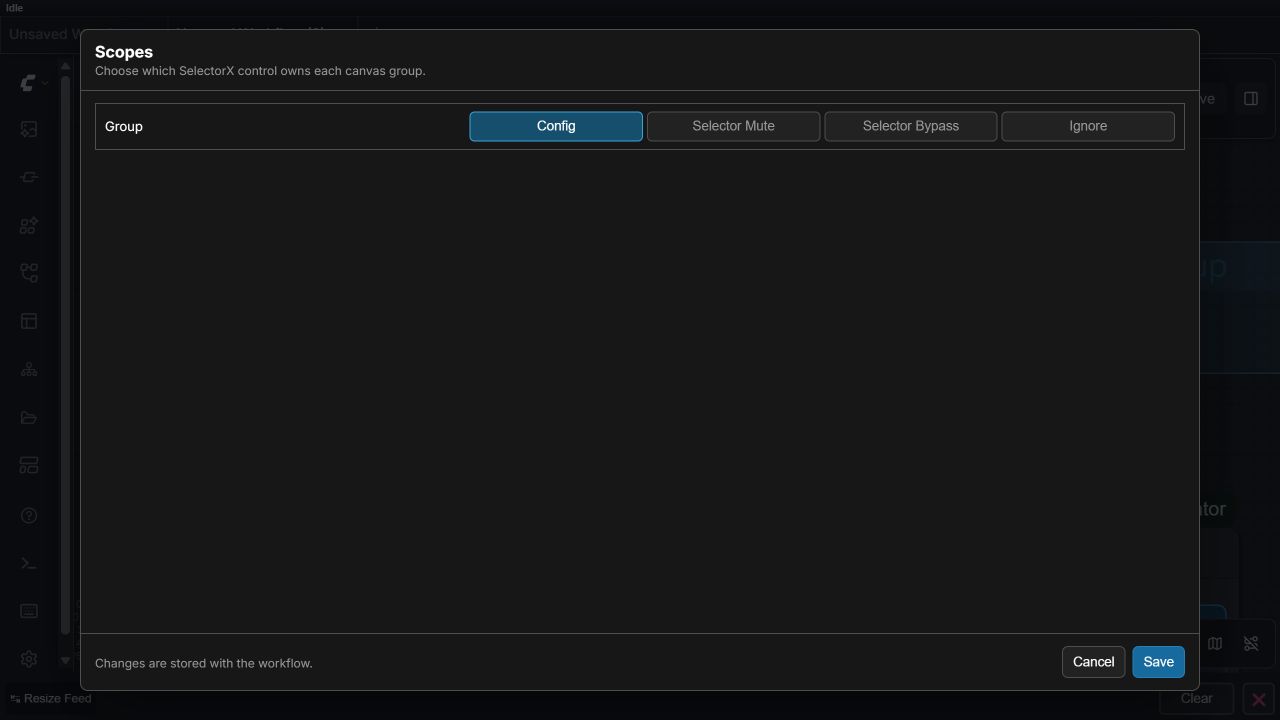Click the Resize Feed control
Screen dimensions: 1280x720
point(51,698)
